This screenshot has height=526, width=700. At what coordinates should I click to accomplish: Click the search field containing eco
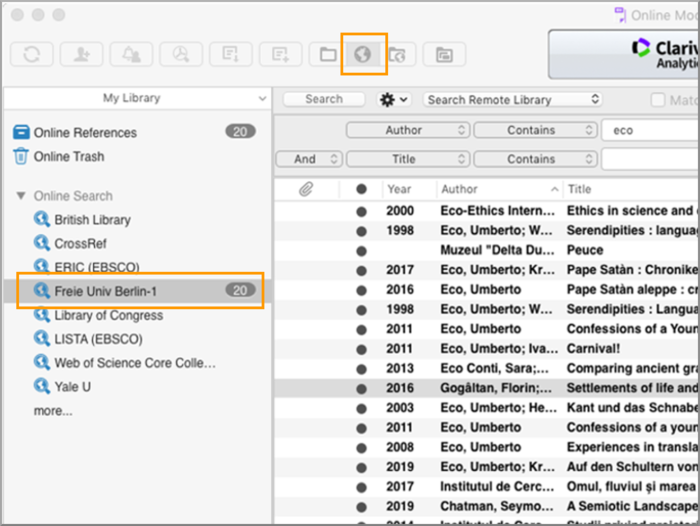pos(650,130)
